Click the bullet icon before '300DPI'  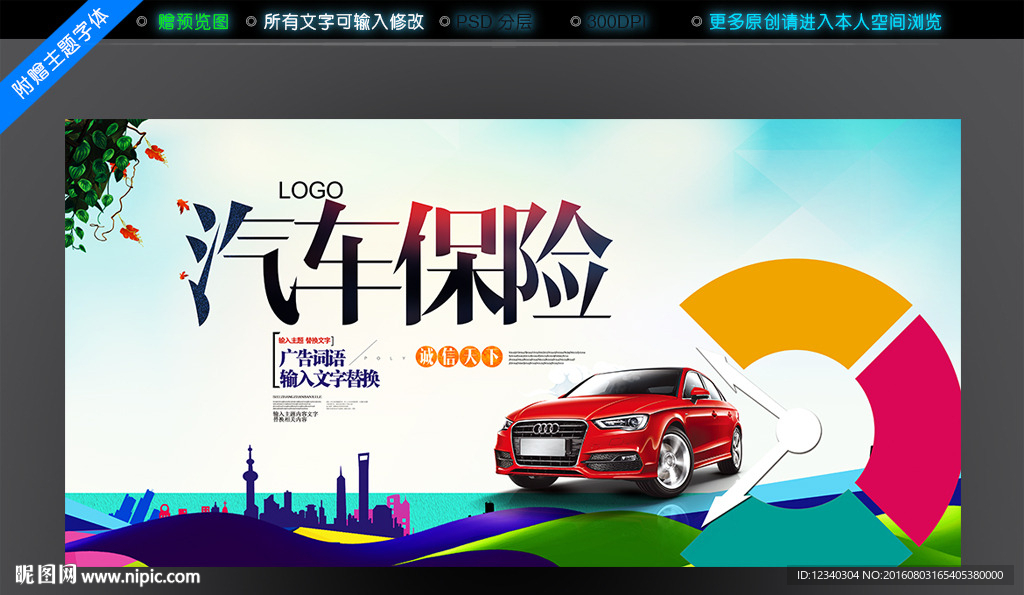pyautogui.click(x=575, y=22)
